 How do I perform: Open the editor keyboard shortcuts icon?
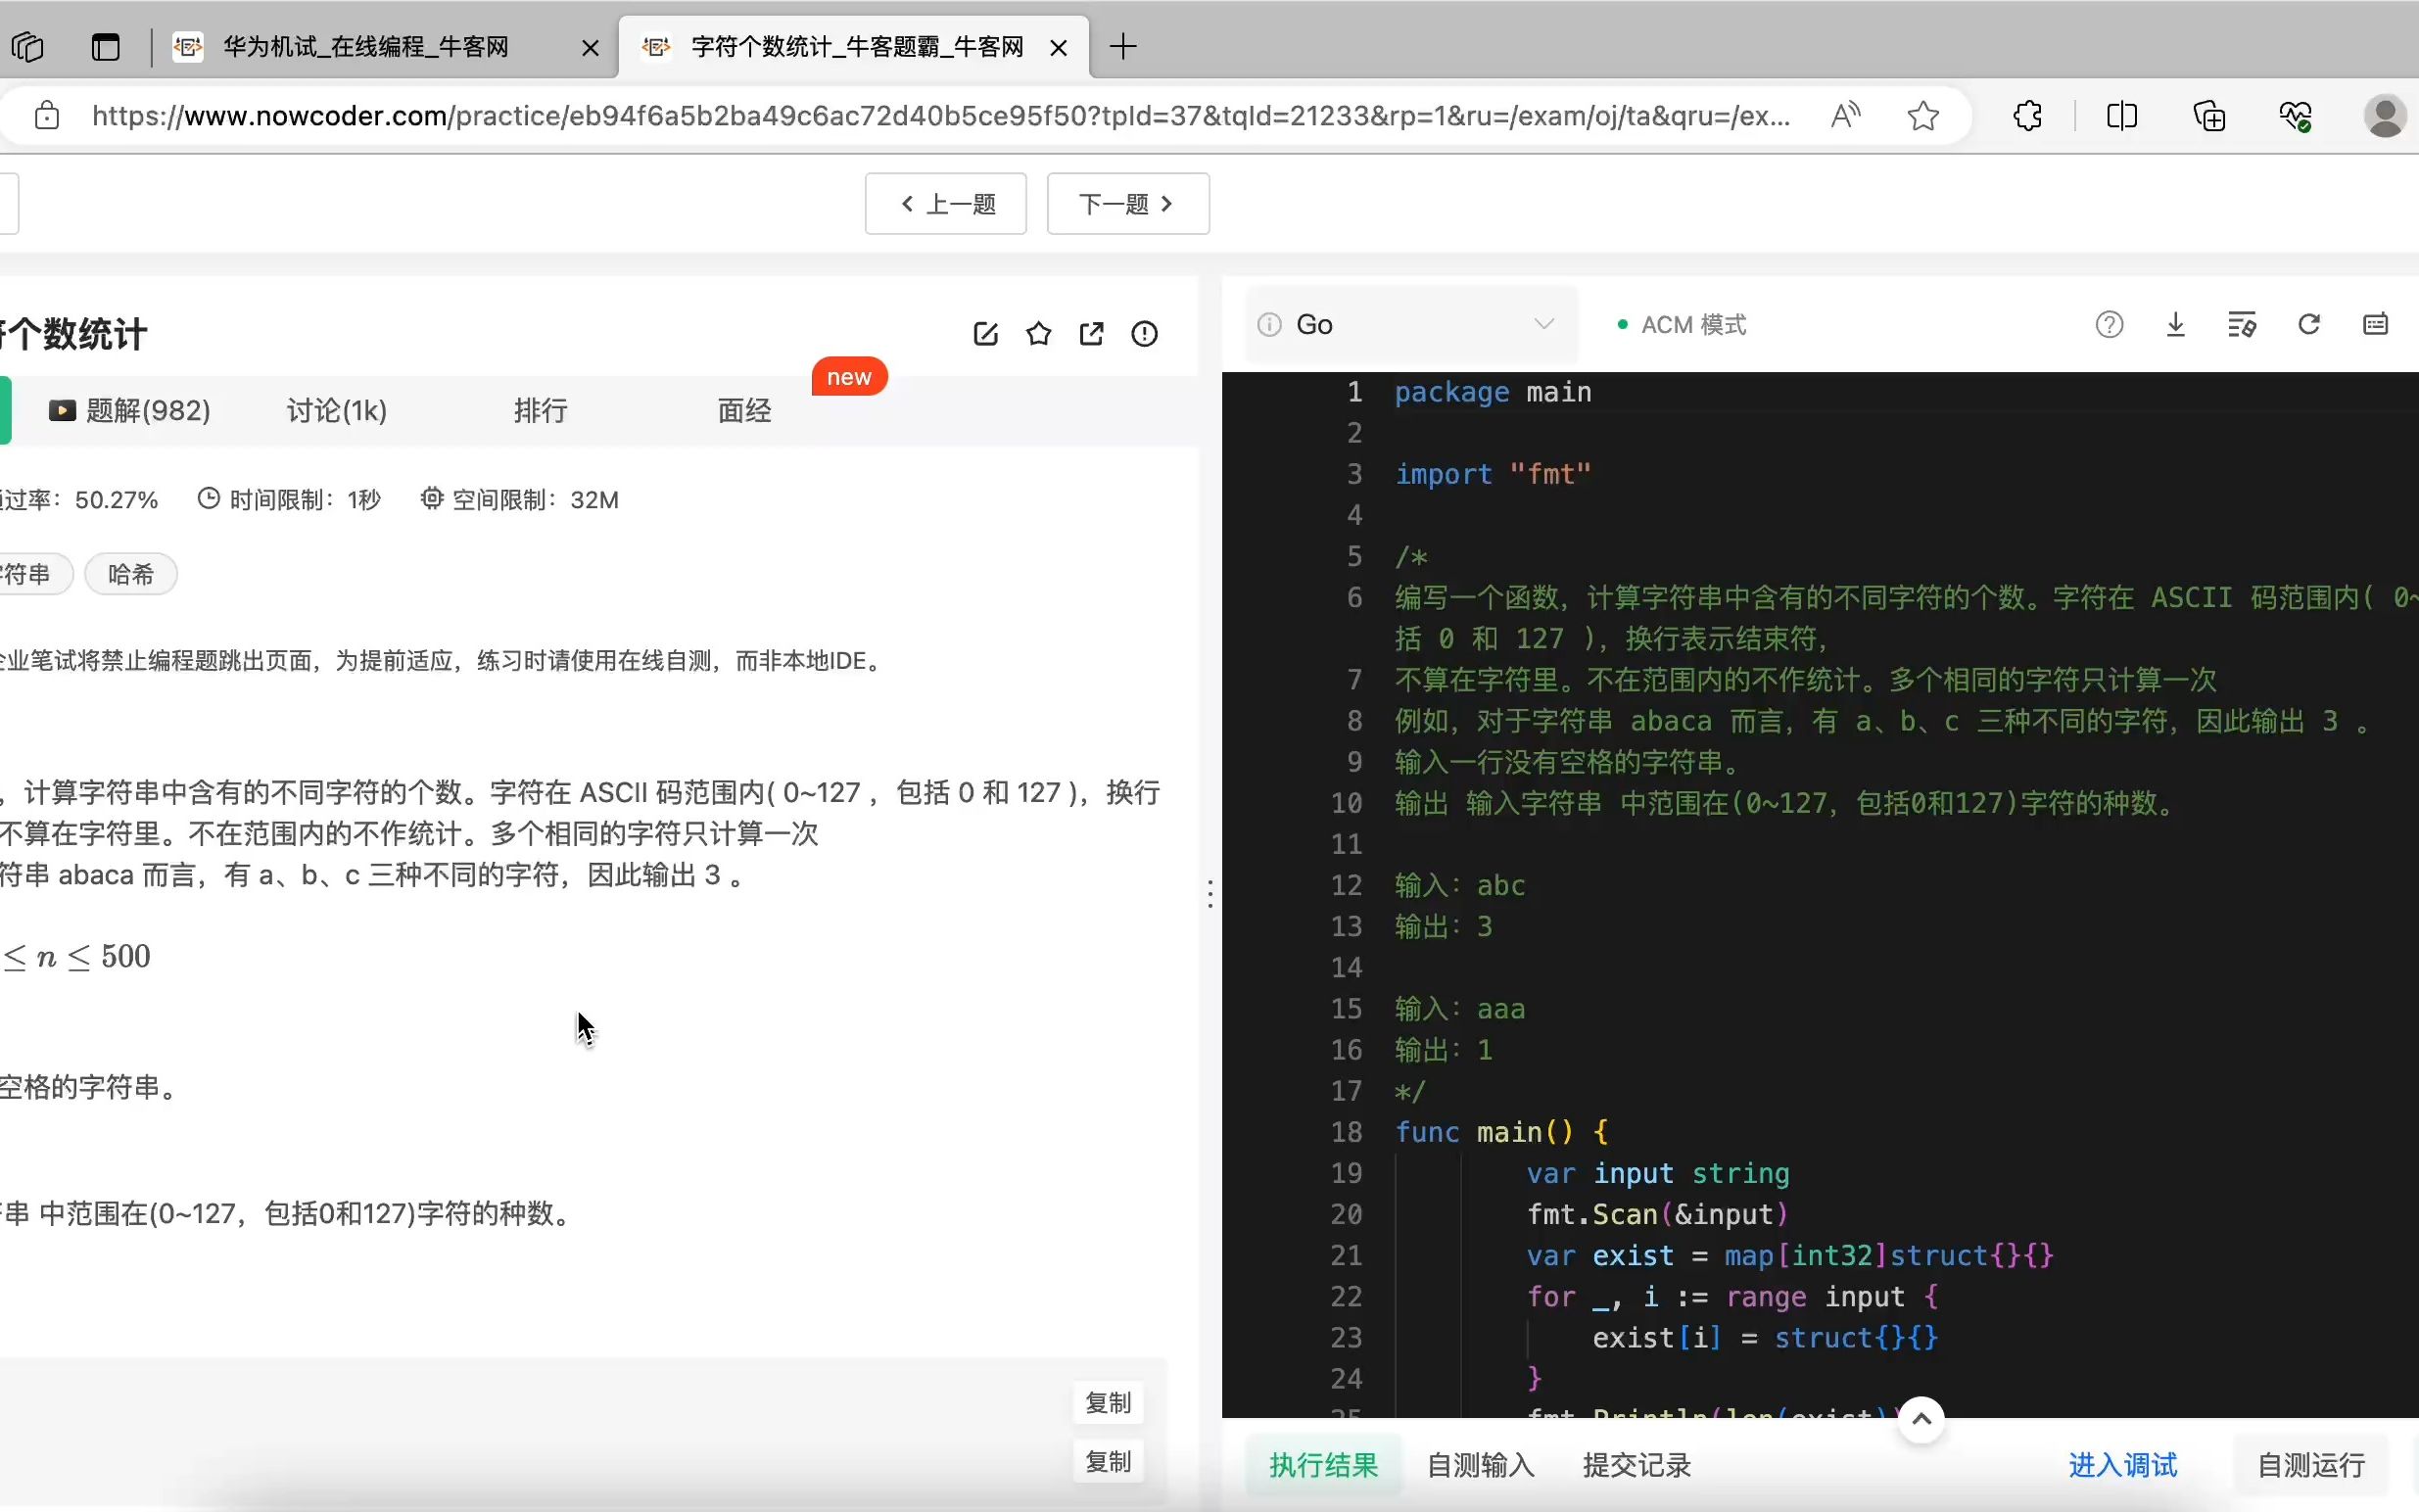(x=2375, y=324)
